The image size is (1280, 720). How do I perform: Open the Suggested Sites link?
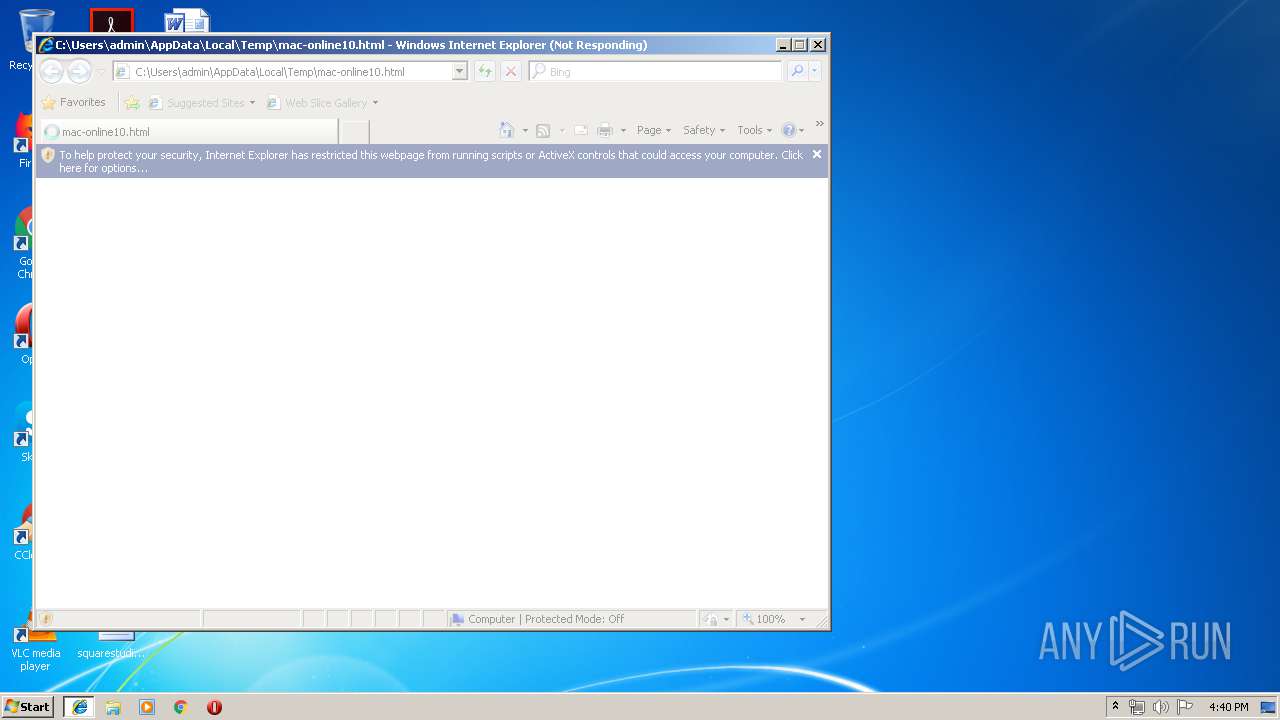(x=201, y=103)
